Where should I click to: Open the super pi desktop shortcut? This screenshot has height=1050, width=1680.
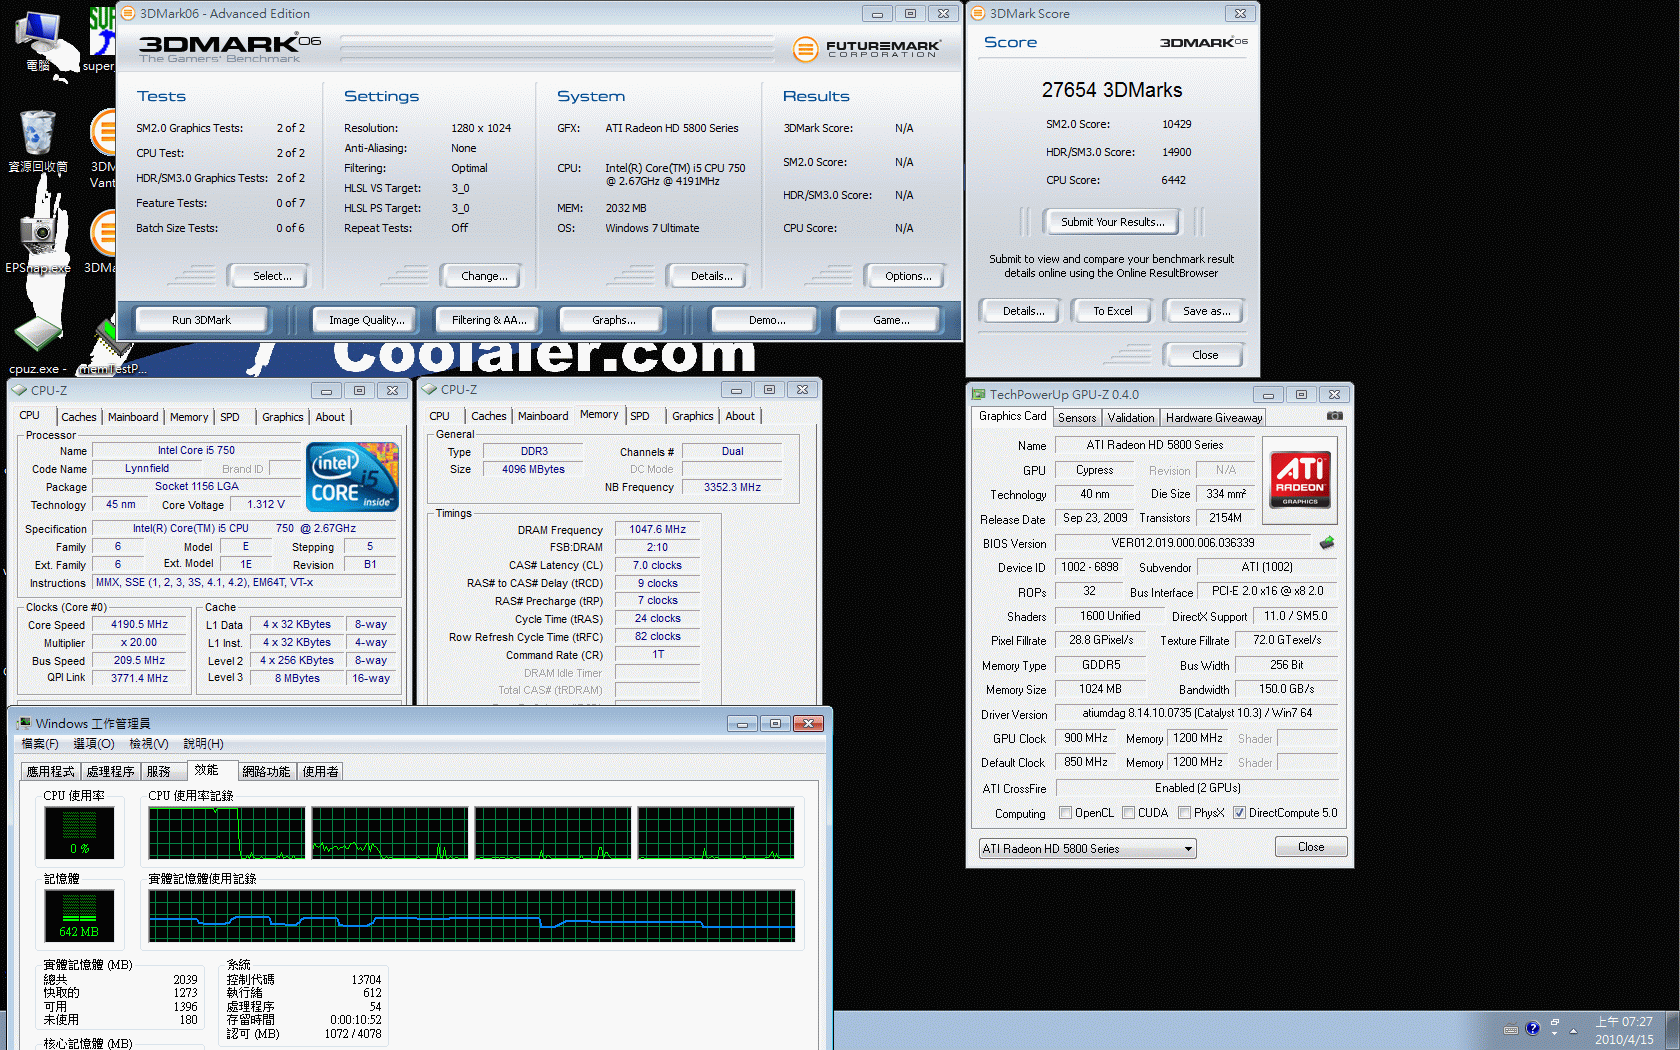coord(100,40)
